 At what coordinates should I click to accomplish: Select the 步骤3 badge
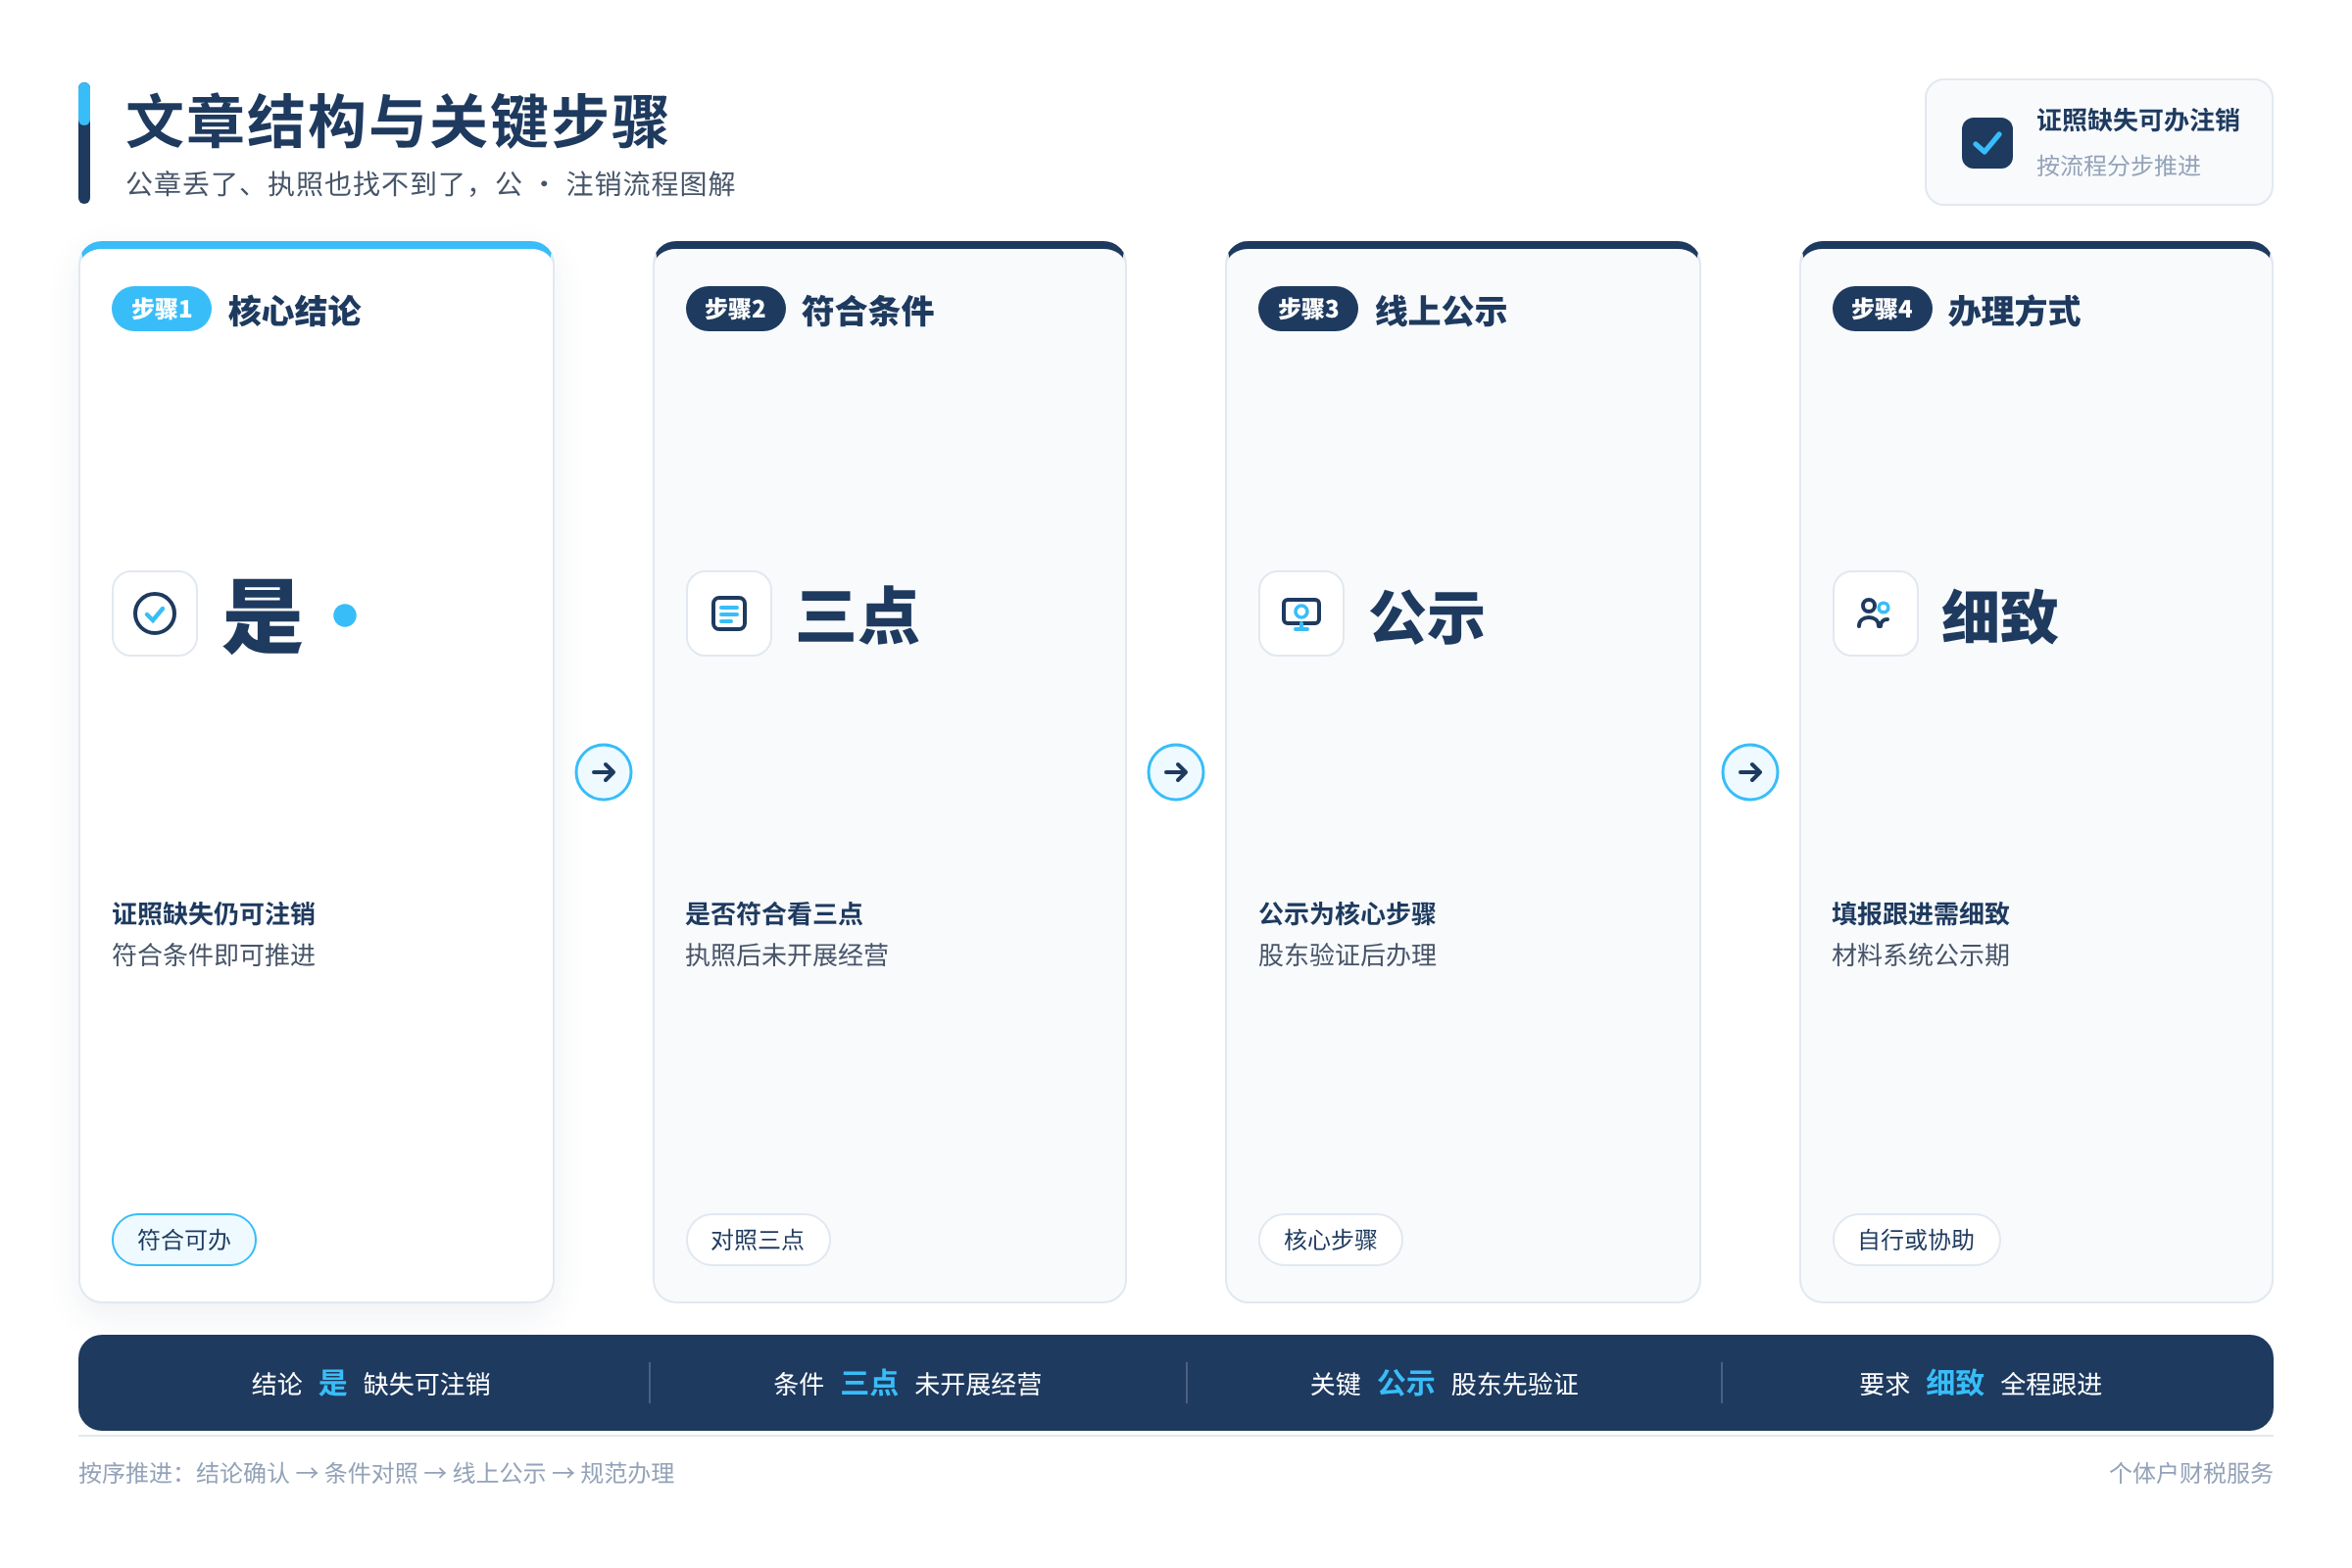(x=1308, y=309)
